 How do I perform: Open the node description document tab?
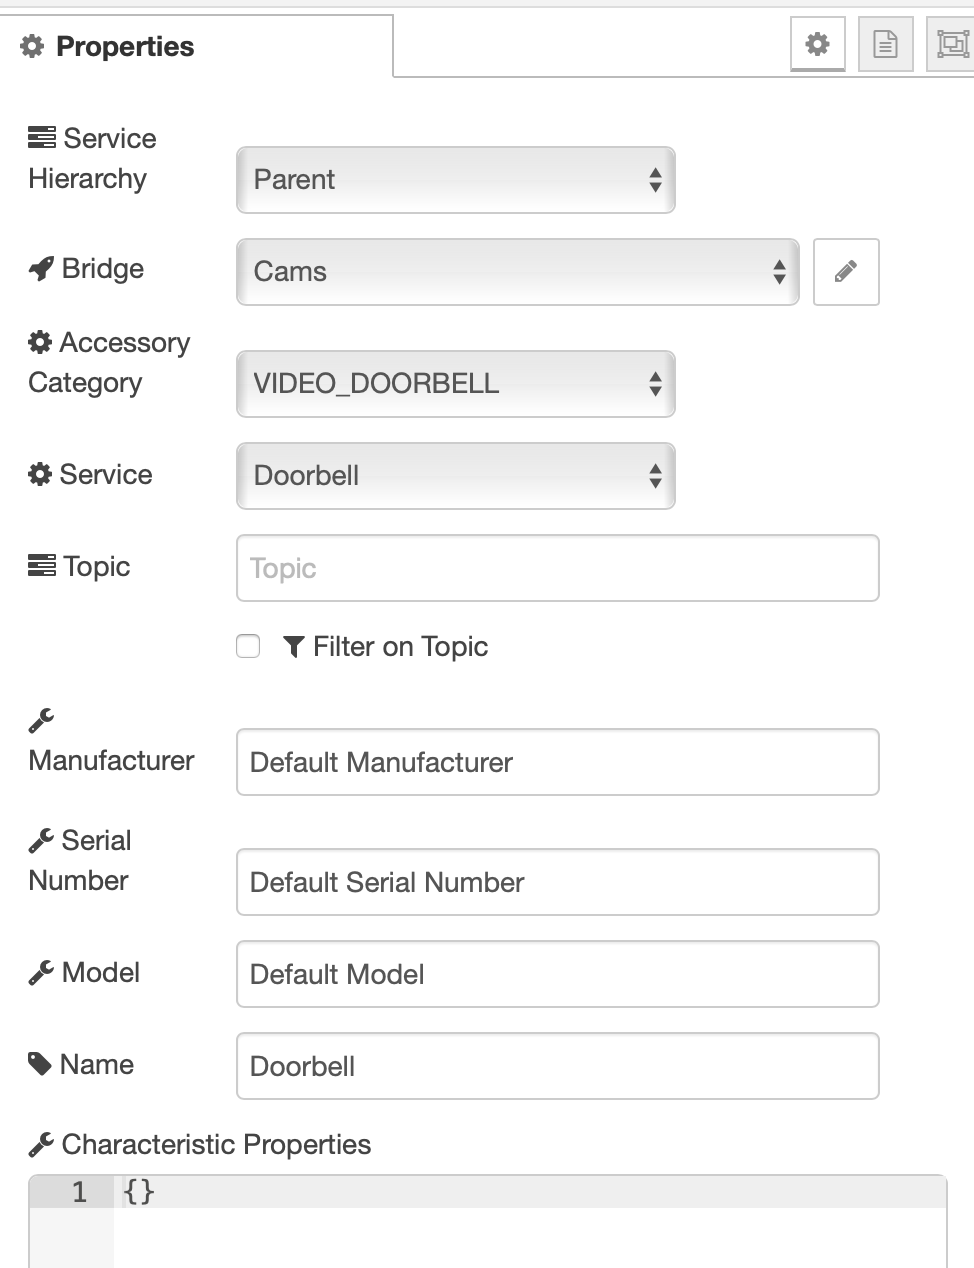[885, 45]
